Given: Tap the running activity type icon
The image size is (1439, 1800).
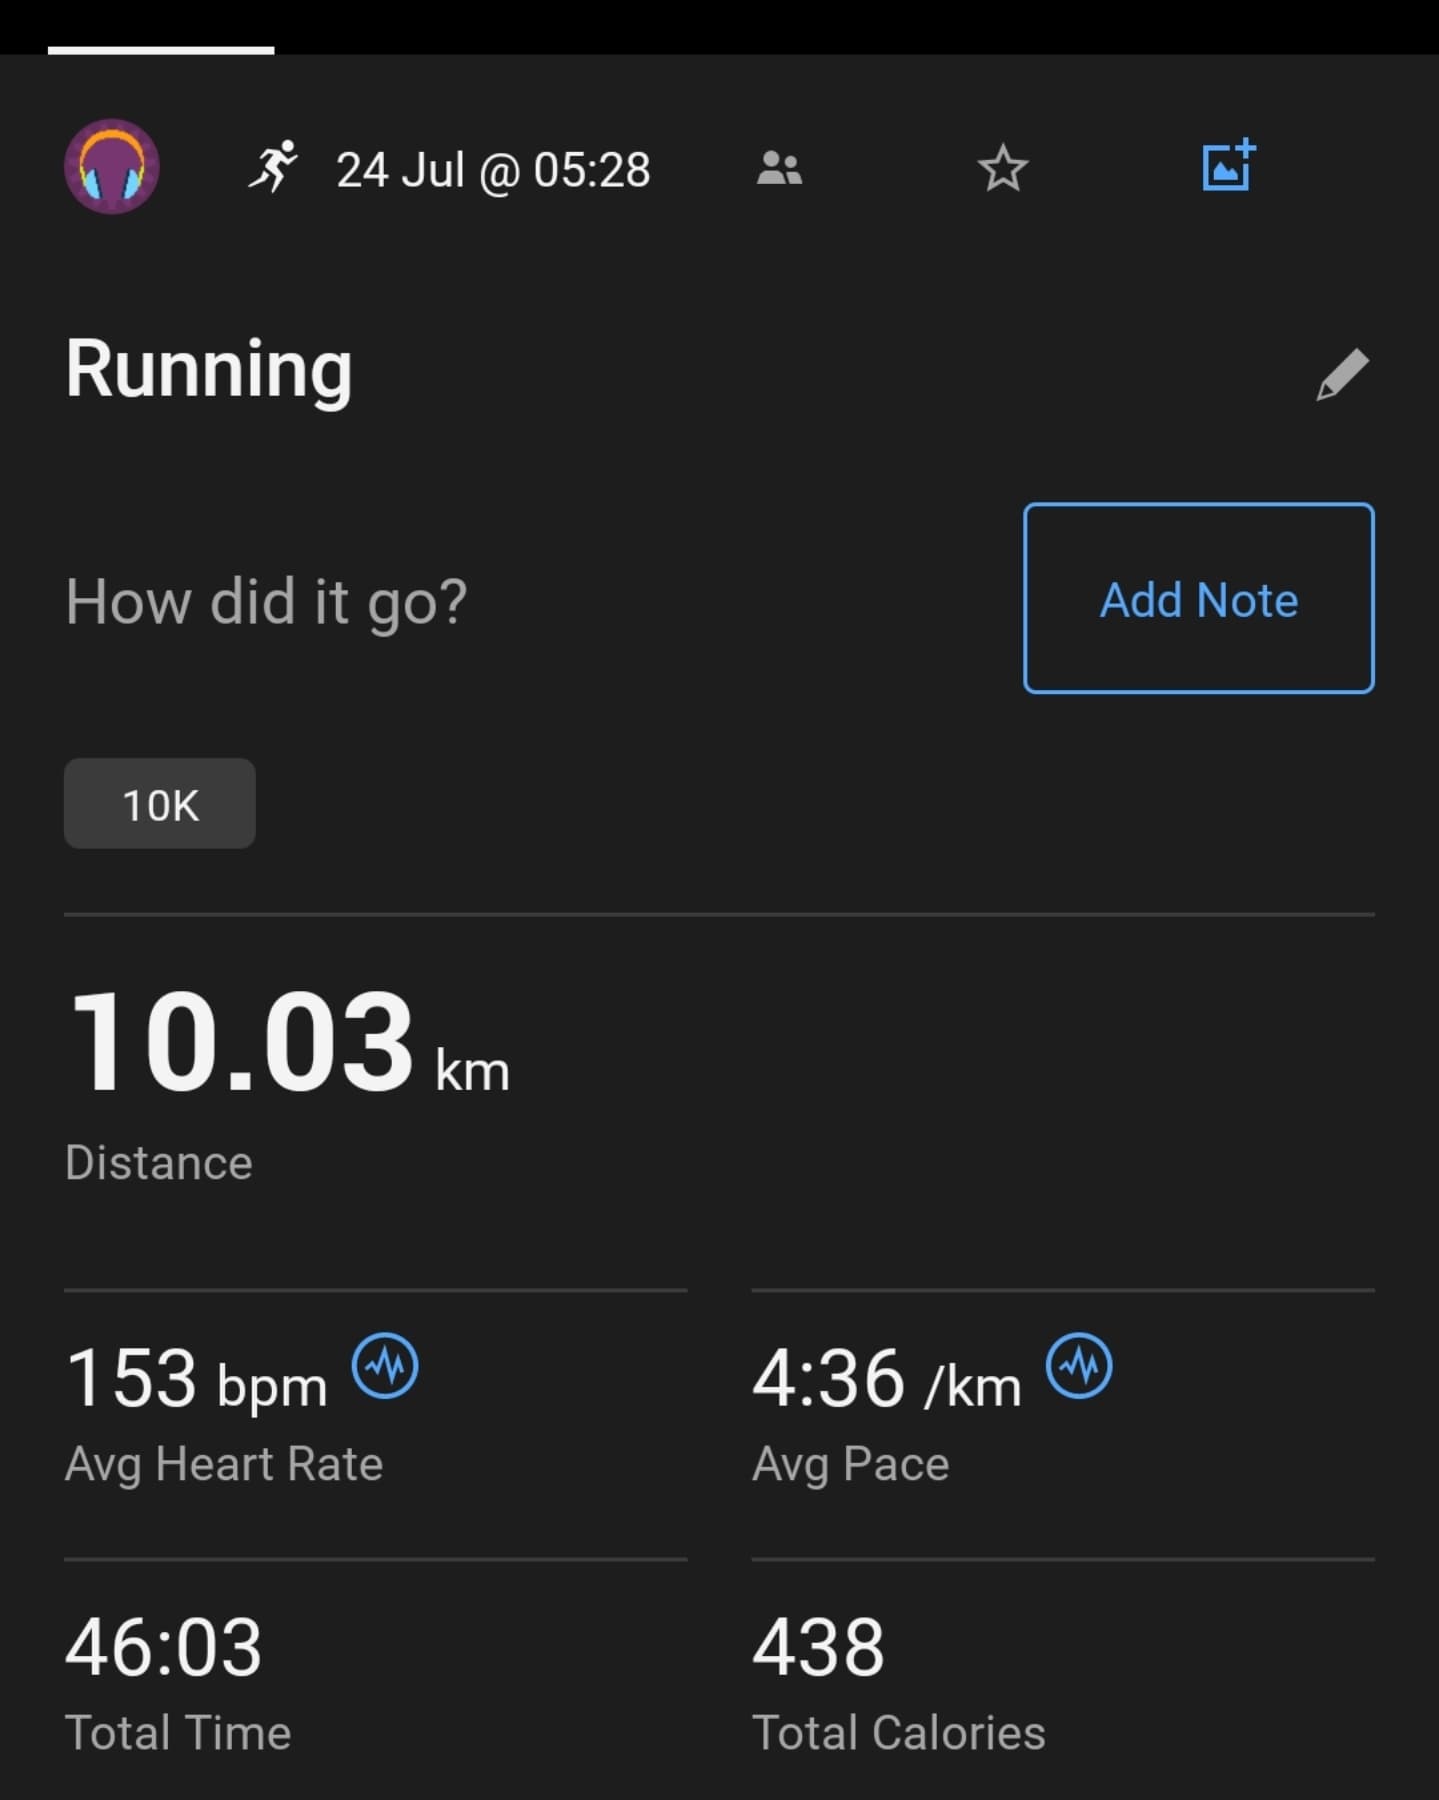Looking at the screenshot, I should pyautogui.click(x=274, y=167).
